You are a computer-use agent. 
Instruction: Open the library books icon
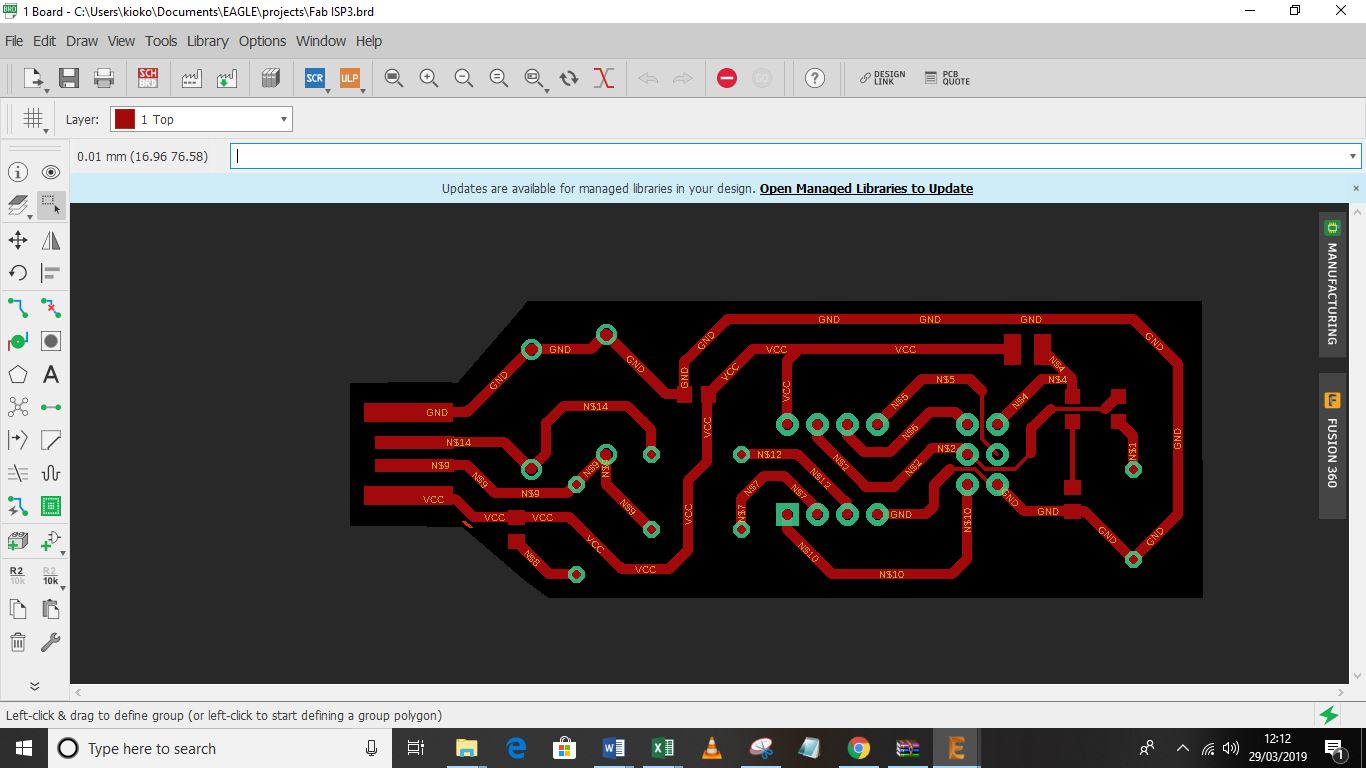tap(270, 78)
